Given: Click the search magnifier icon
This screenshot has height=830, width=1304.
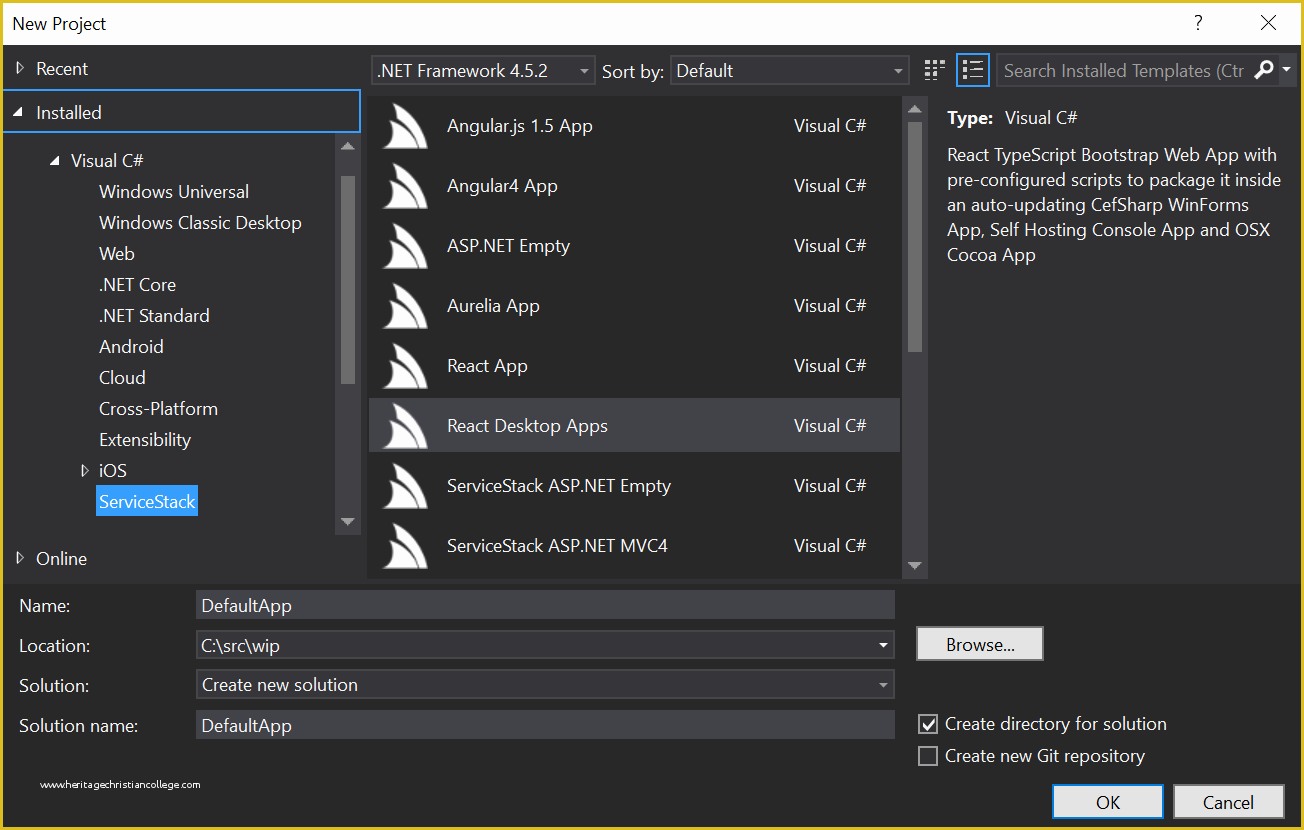Looking at the screenshot, I should coord(1264,70).
